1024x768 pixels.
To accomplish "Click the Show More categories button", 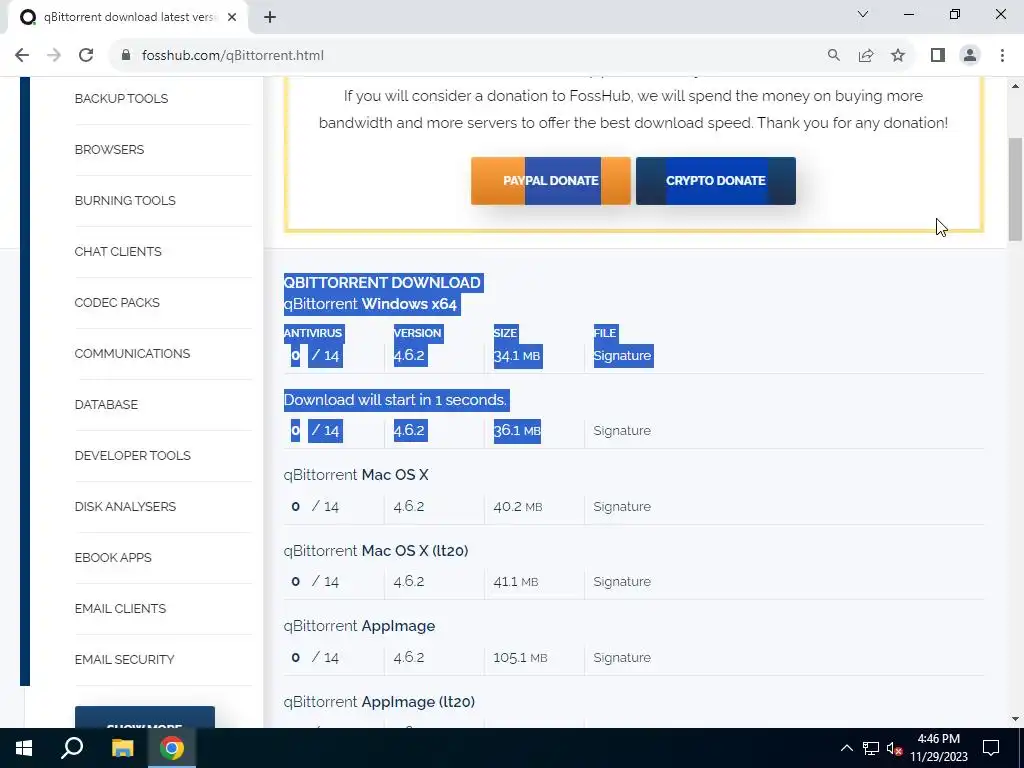I will [144, 718].
